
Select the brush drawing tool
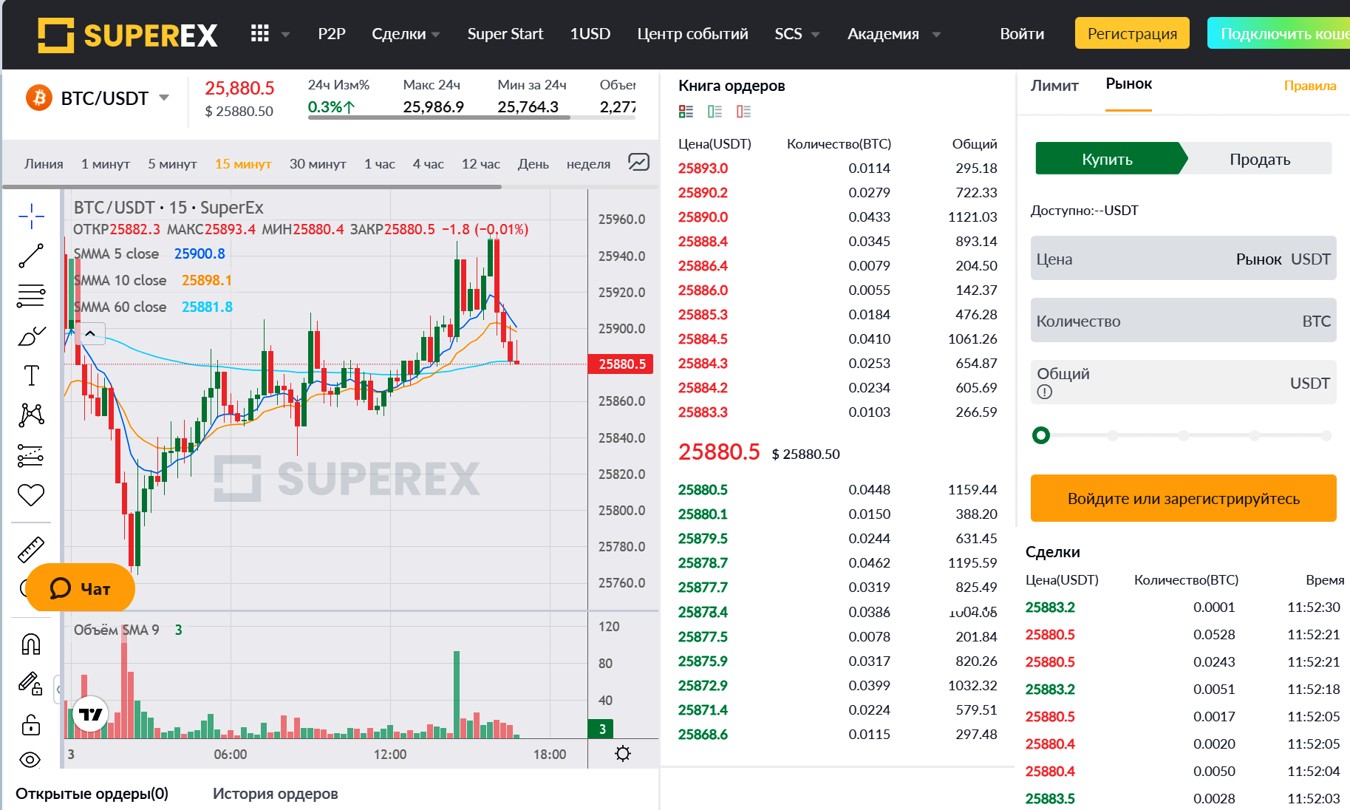click(31, 336)
